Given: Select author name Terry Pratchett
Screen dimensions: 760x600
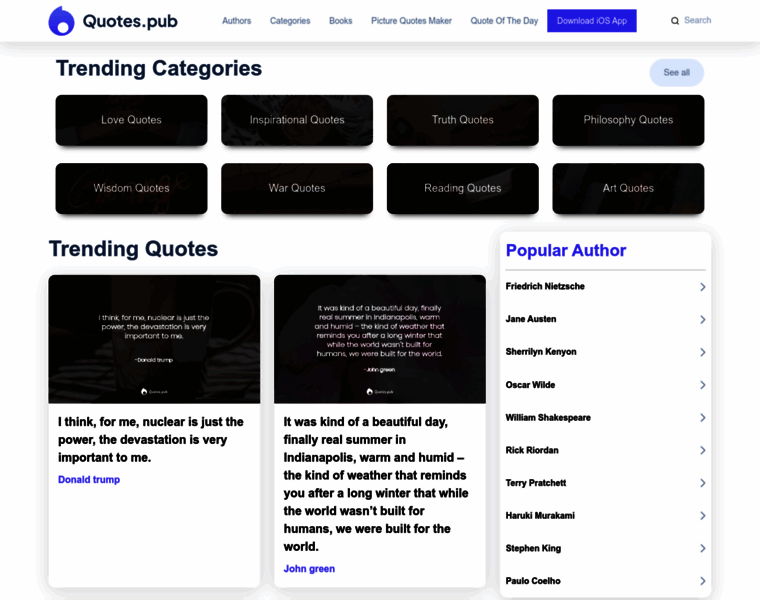Looking at the screenshot, I should [x=536, y=483].
